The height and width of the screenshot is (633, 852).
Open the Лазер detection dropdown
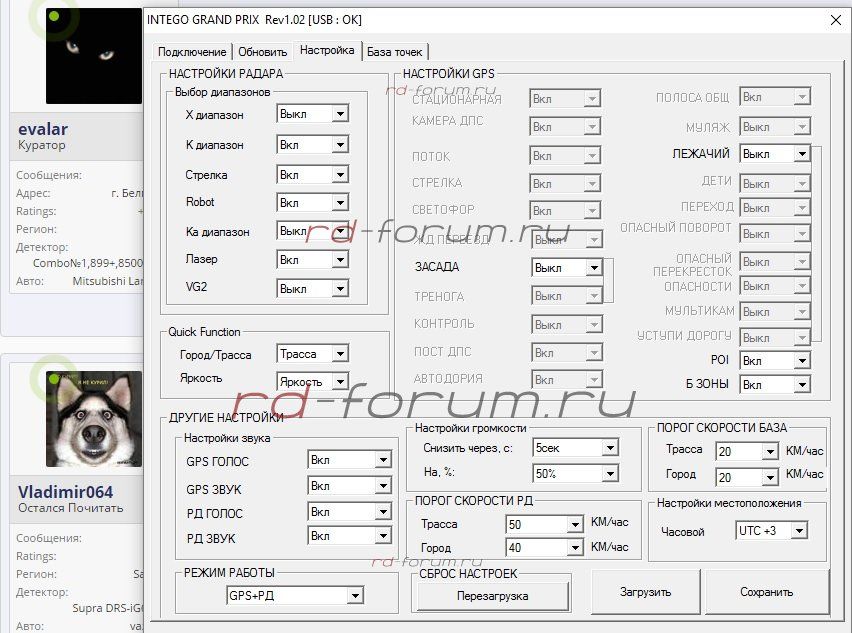(x=340, y=259)
